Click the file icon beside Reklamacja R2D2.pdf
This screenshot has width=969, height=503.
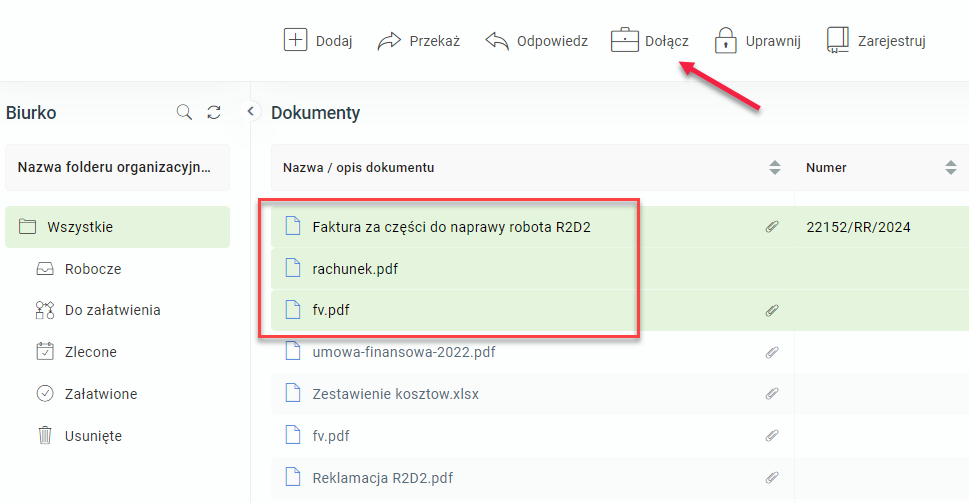292,477
